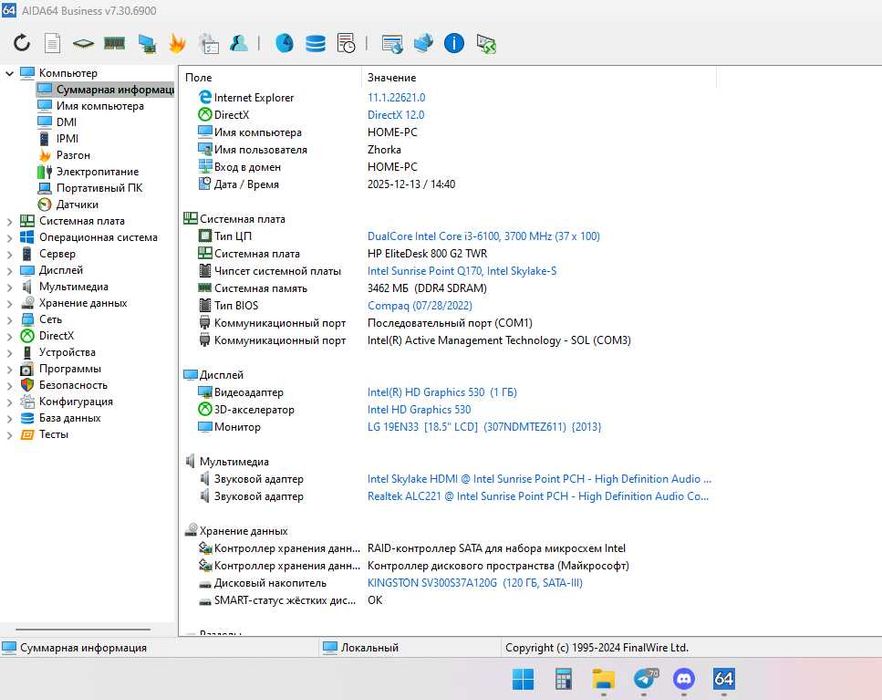
Task: Open the checklist settings toolbar icon
Action: click(209, 43)
